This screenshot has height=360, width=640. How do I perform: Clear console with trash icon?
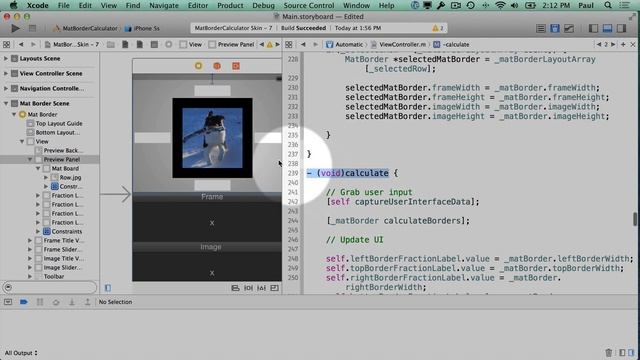click(609, 353)
